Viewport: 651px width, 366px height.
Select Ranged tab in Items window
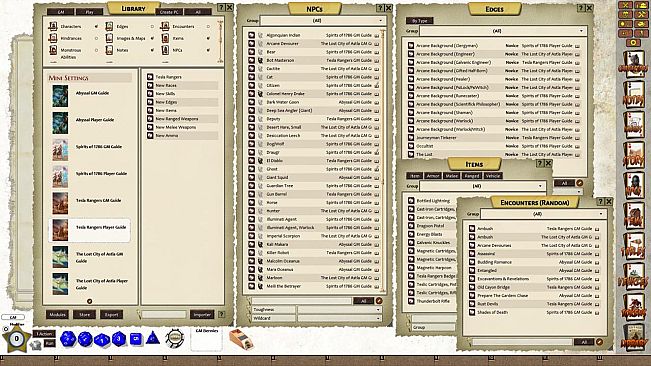[x=472, y=176]
